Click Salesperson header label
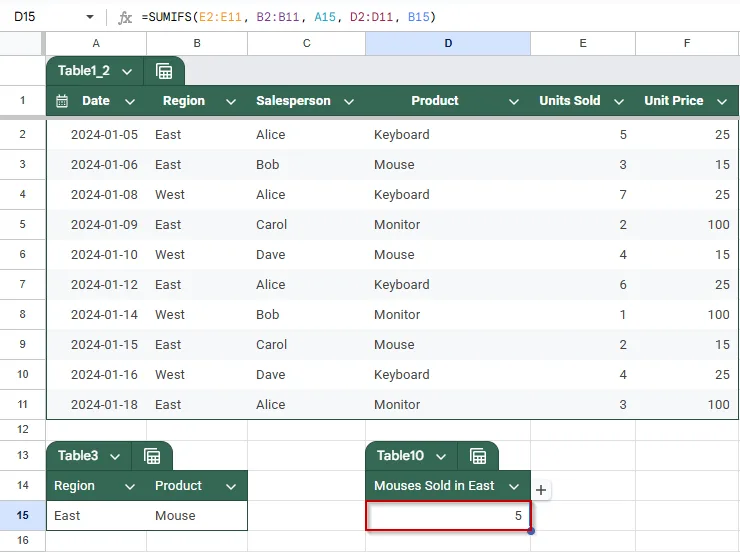The height and width of the screenshot is (552, 740). click(293, 101)
